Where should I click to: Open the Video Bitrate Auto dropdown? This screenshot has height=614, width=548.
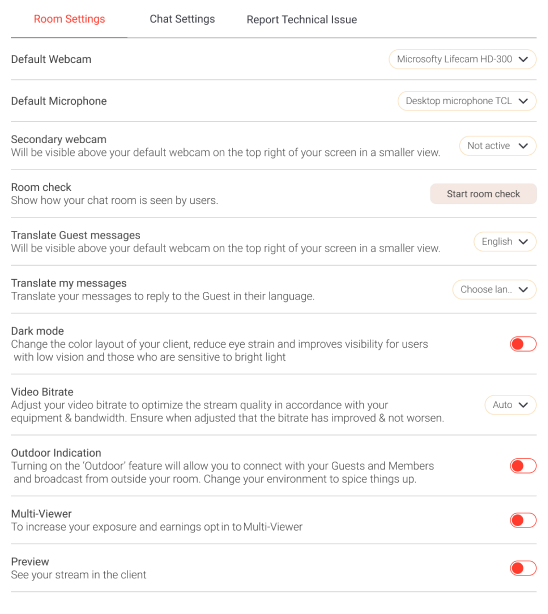tap(510, 405)
